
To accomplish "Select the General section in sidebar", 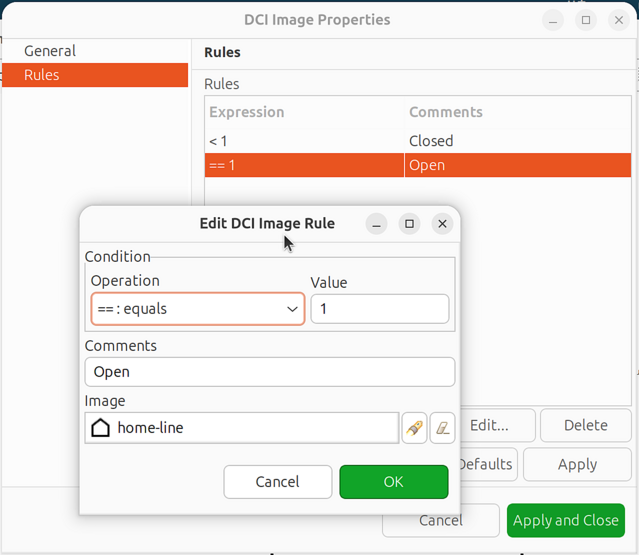I will coord(50,51).
